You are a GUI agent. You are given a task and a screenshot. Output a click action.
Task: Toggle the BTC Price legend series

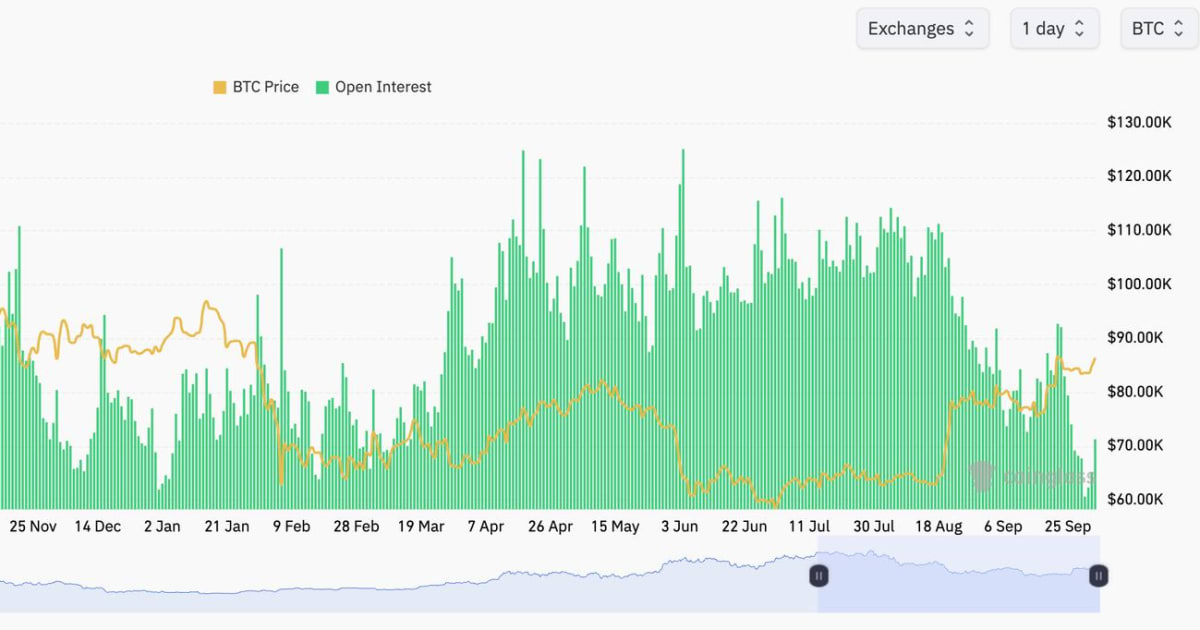[256, 87]
